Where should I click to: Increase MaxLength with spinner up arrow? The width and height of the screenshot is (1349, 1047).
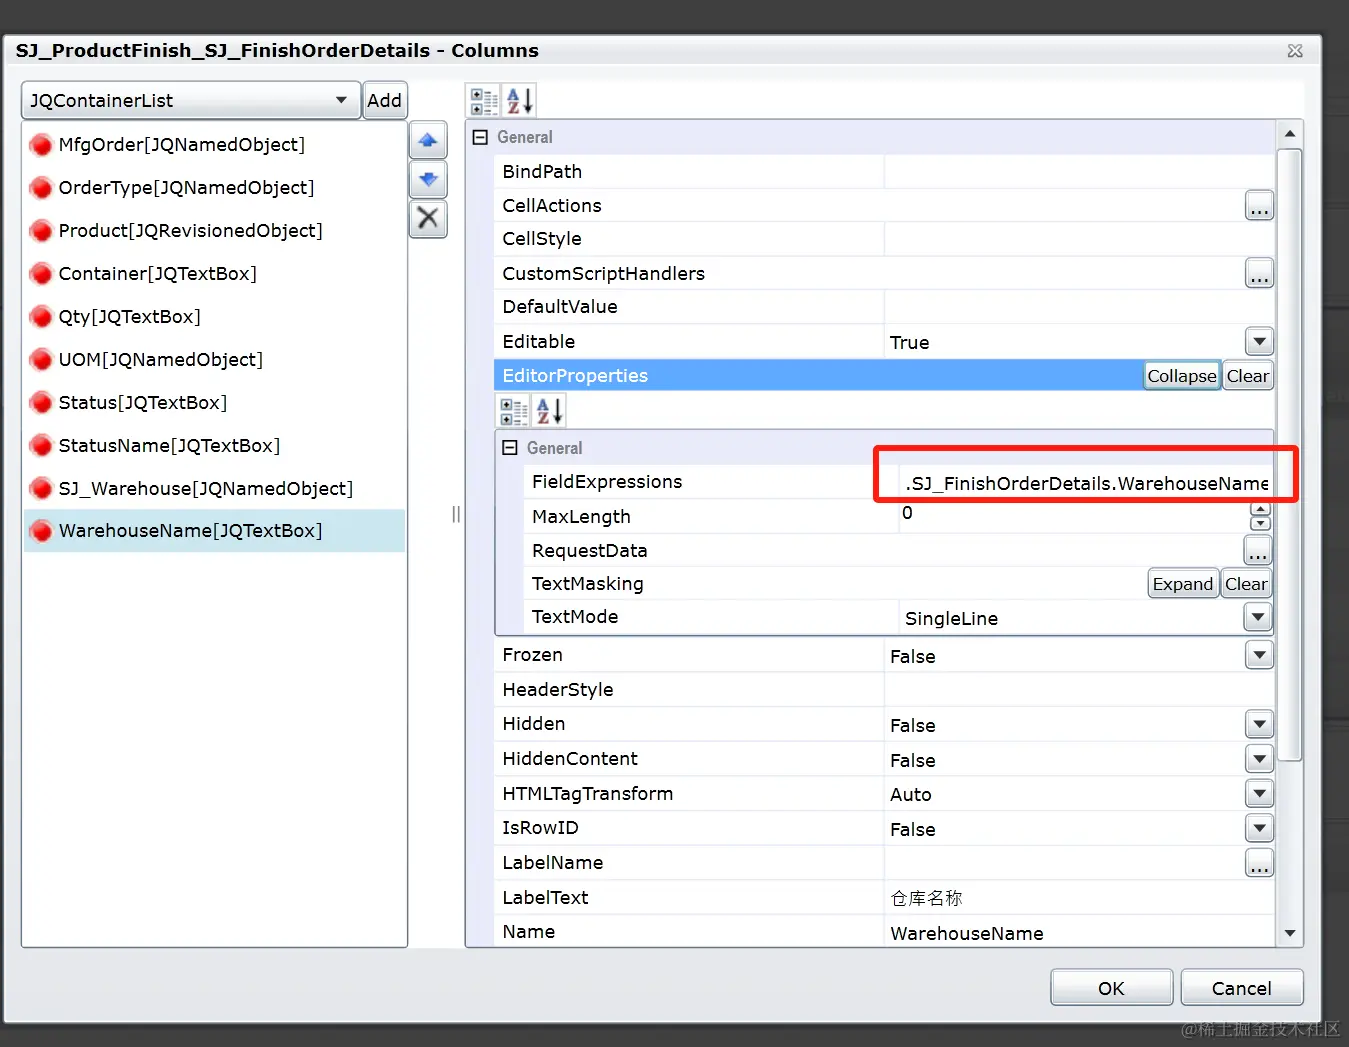pyautogui.click(x=1260, y=509)
